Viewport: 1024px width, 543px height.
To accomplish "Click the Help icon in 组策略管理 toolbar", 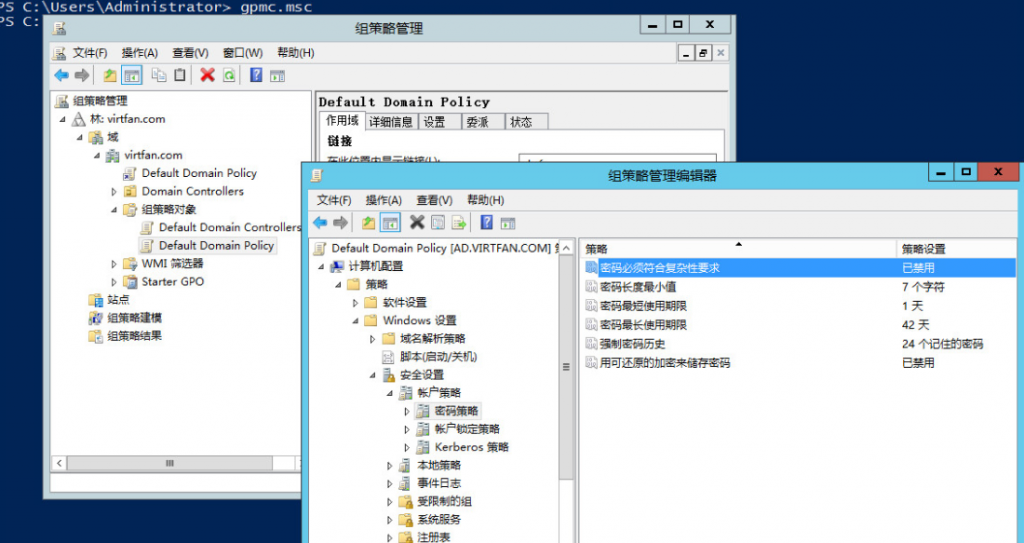I will [x=256, y=76].
